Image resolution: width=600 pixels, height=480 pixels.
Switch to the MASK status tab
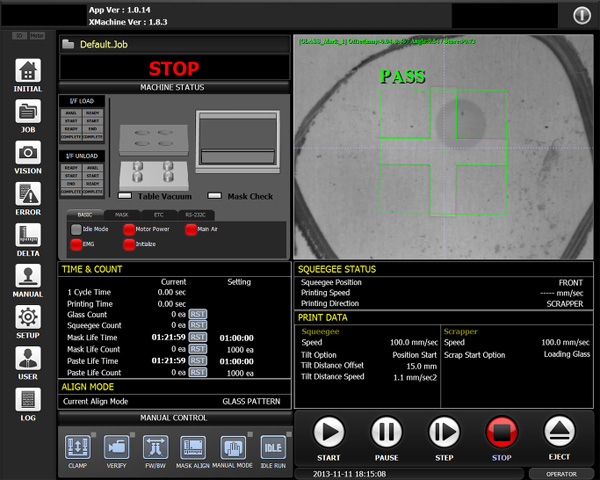tap(122, 215)
